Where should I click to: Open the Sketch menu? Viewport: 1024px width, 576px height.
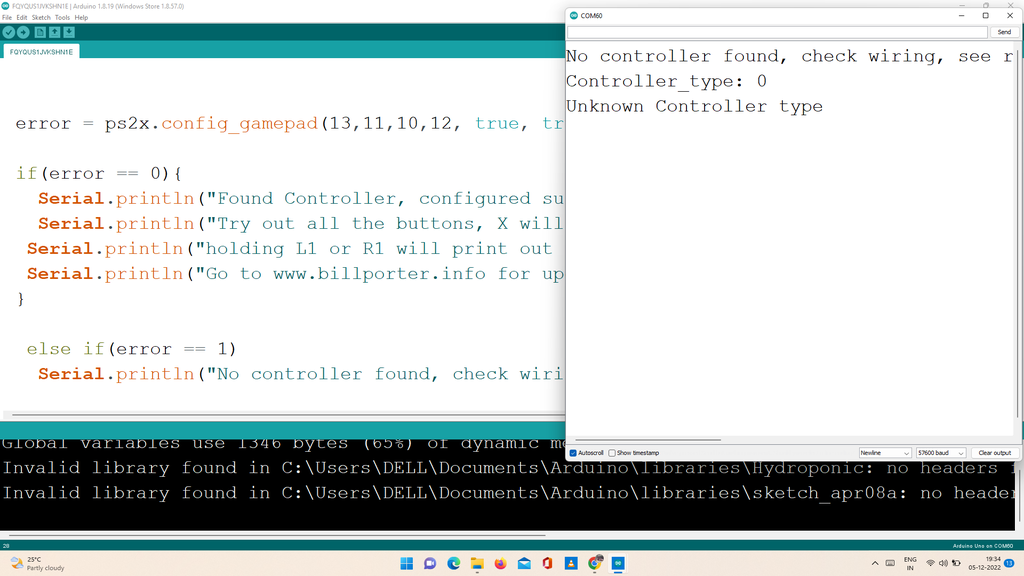pyautogui.click(x=41, y=18)
